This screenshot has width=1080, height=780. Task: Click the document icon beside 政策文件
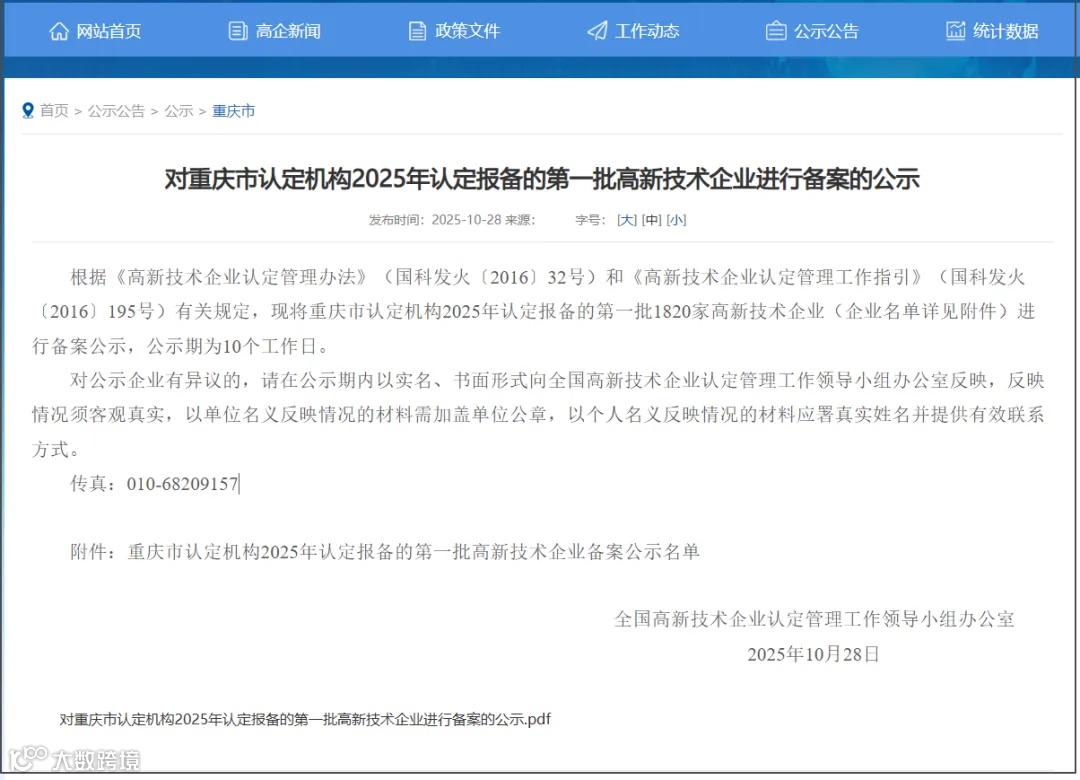(x=415, y=30)
